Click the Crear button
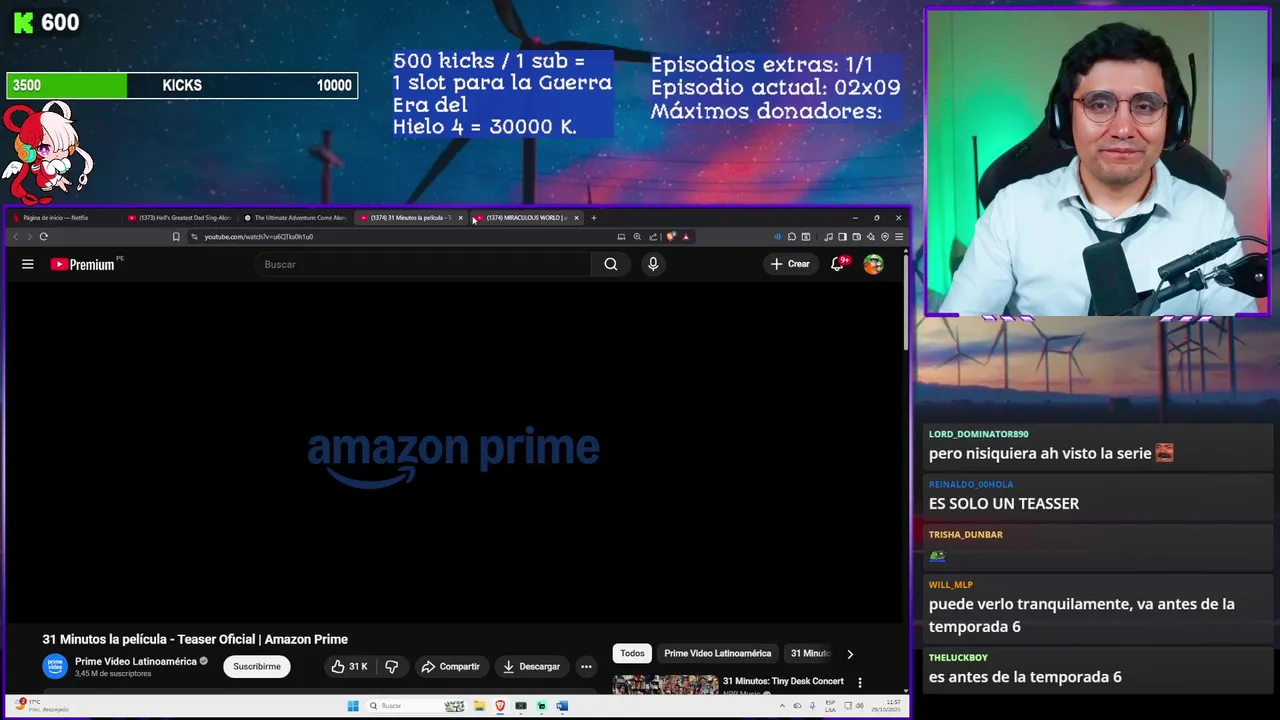The height and width of the screenshot is (720, 1280). tap(789, 264)
